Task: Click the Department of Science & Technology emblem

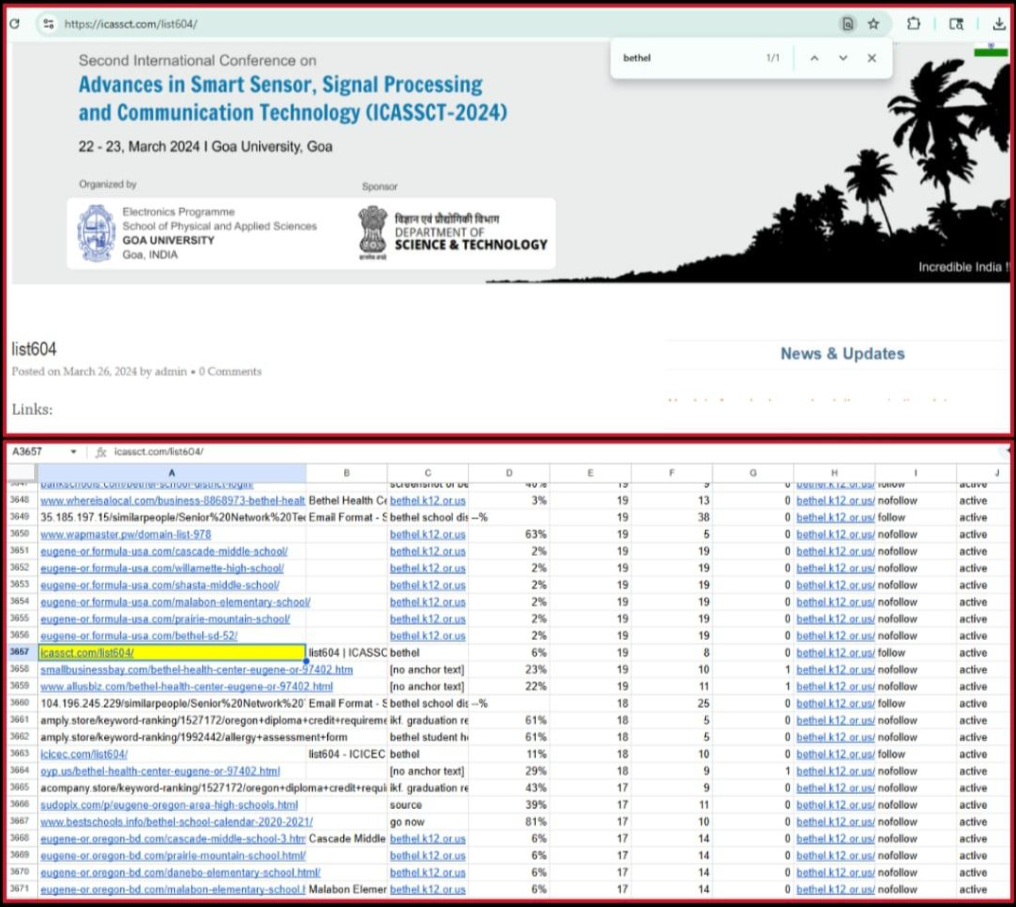Action: (x=373, y=233)
